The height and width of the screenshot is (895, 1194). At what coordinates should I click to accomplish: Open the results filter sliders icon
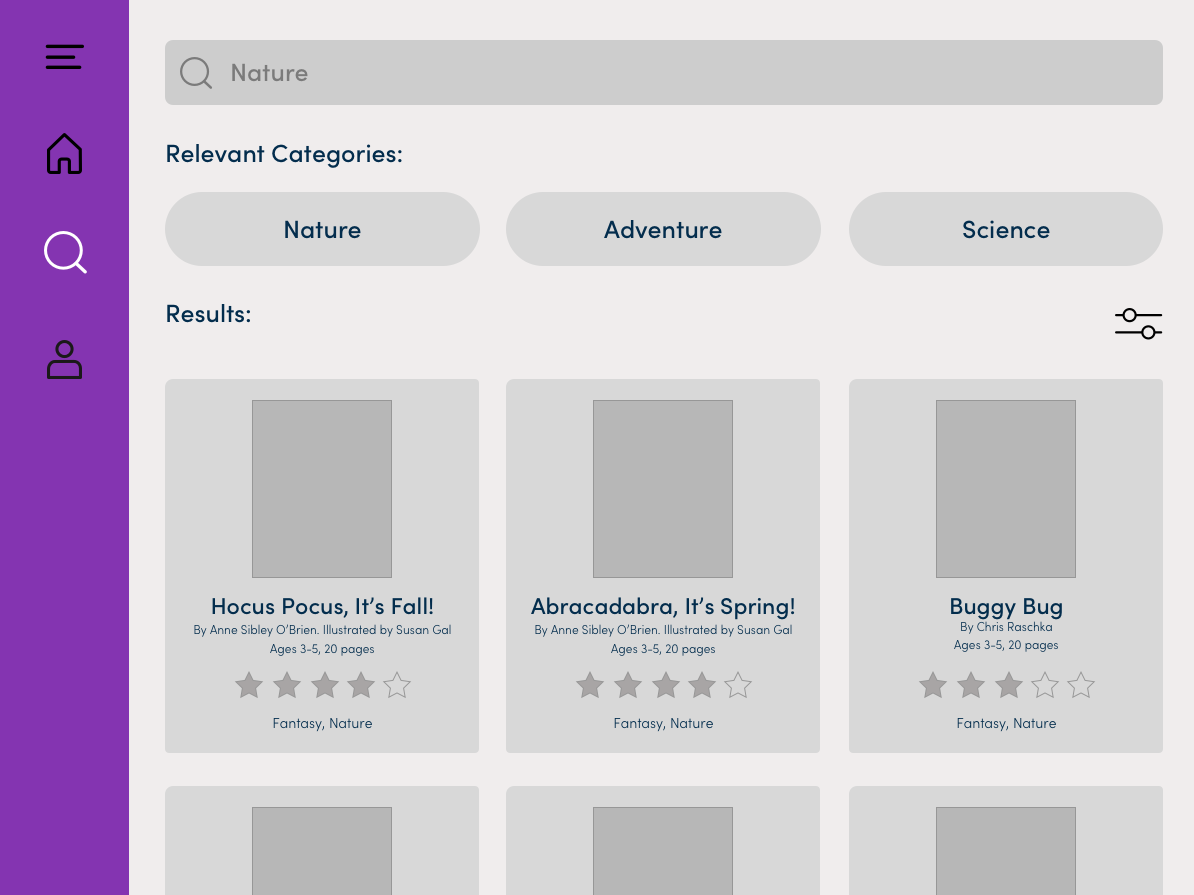tap(1138, 324)
